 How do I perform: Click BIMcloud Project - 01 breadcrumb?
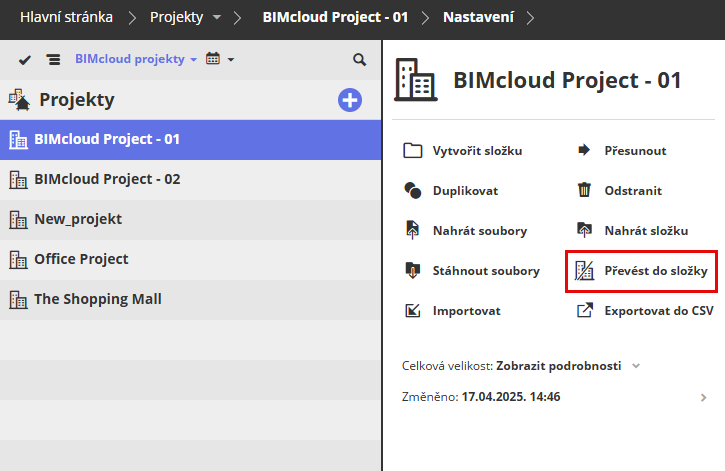335,18
